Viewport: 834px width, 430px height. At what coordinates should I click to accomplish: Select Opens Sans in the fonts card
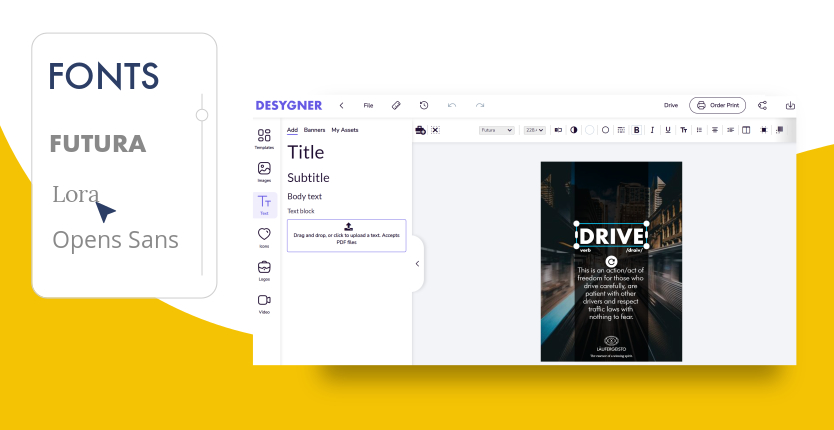pyautogui.click(x=115, y=240)
